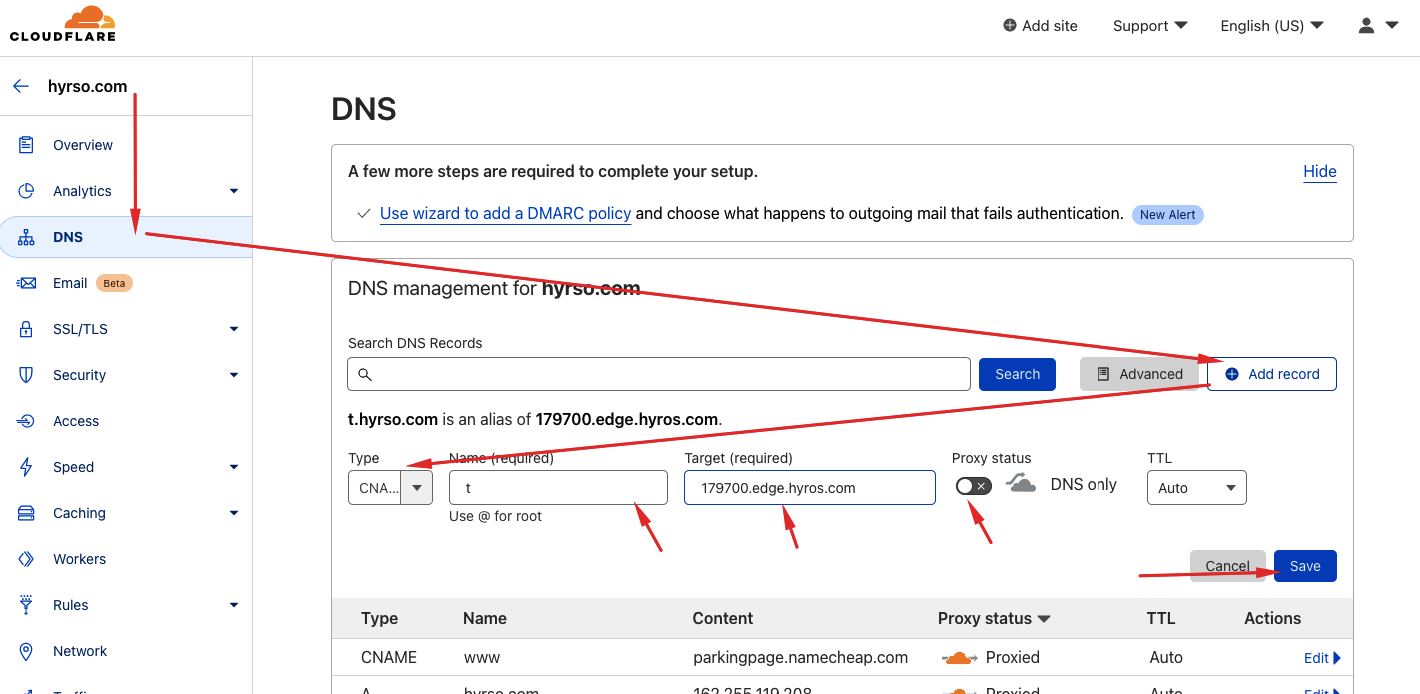Save the new CNAME record
The image size is (1420, 694).
coord(1305,565)
